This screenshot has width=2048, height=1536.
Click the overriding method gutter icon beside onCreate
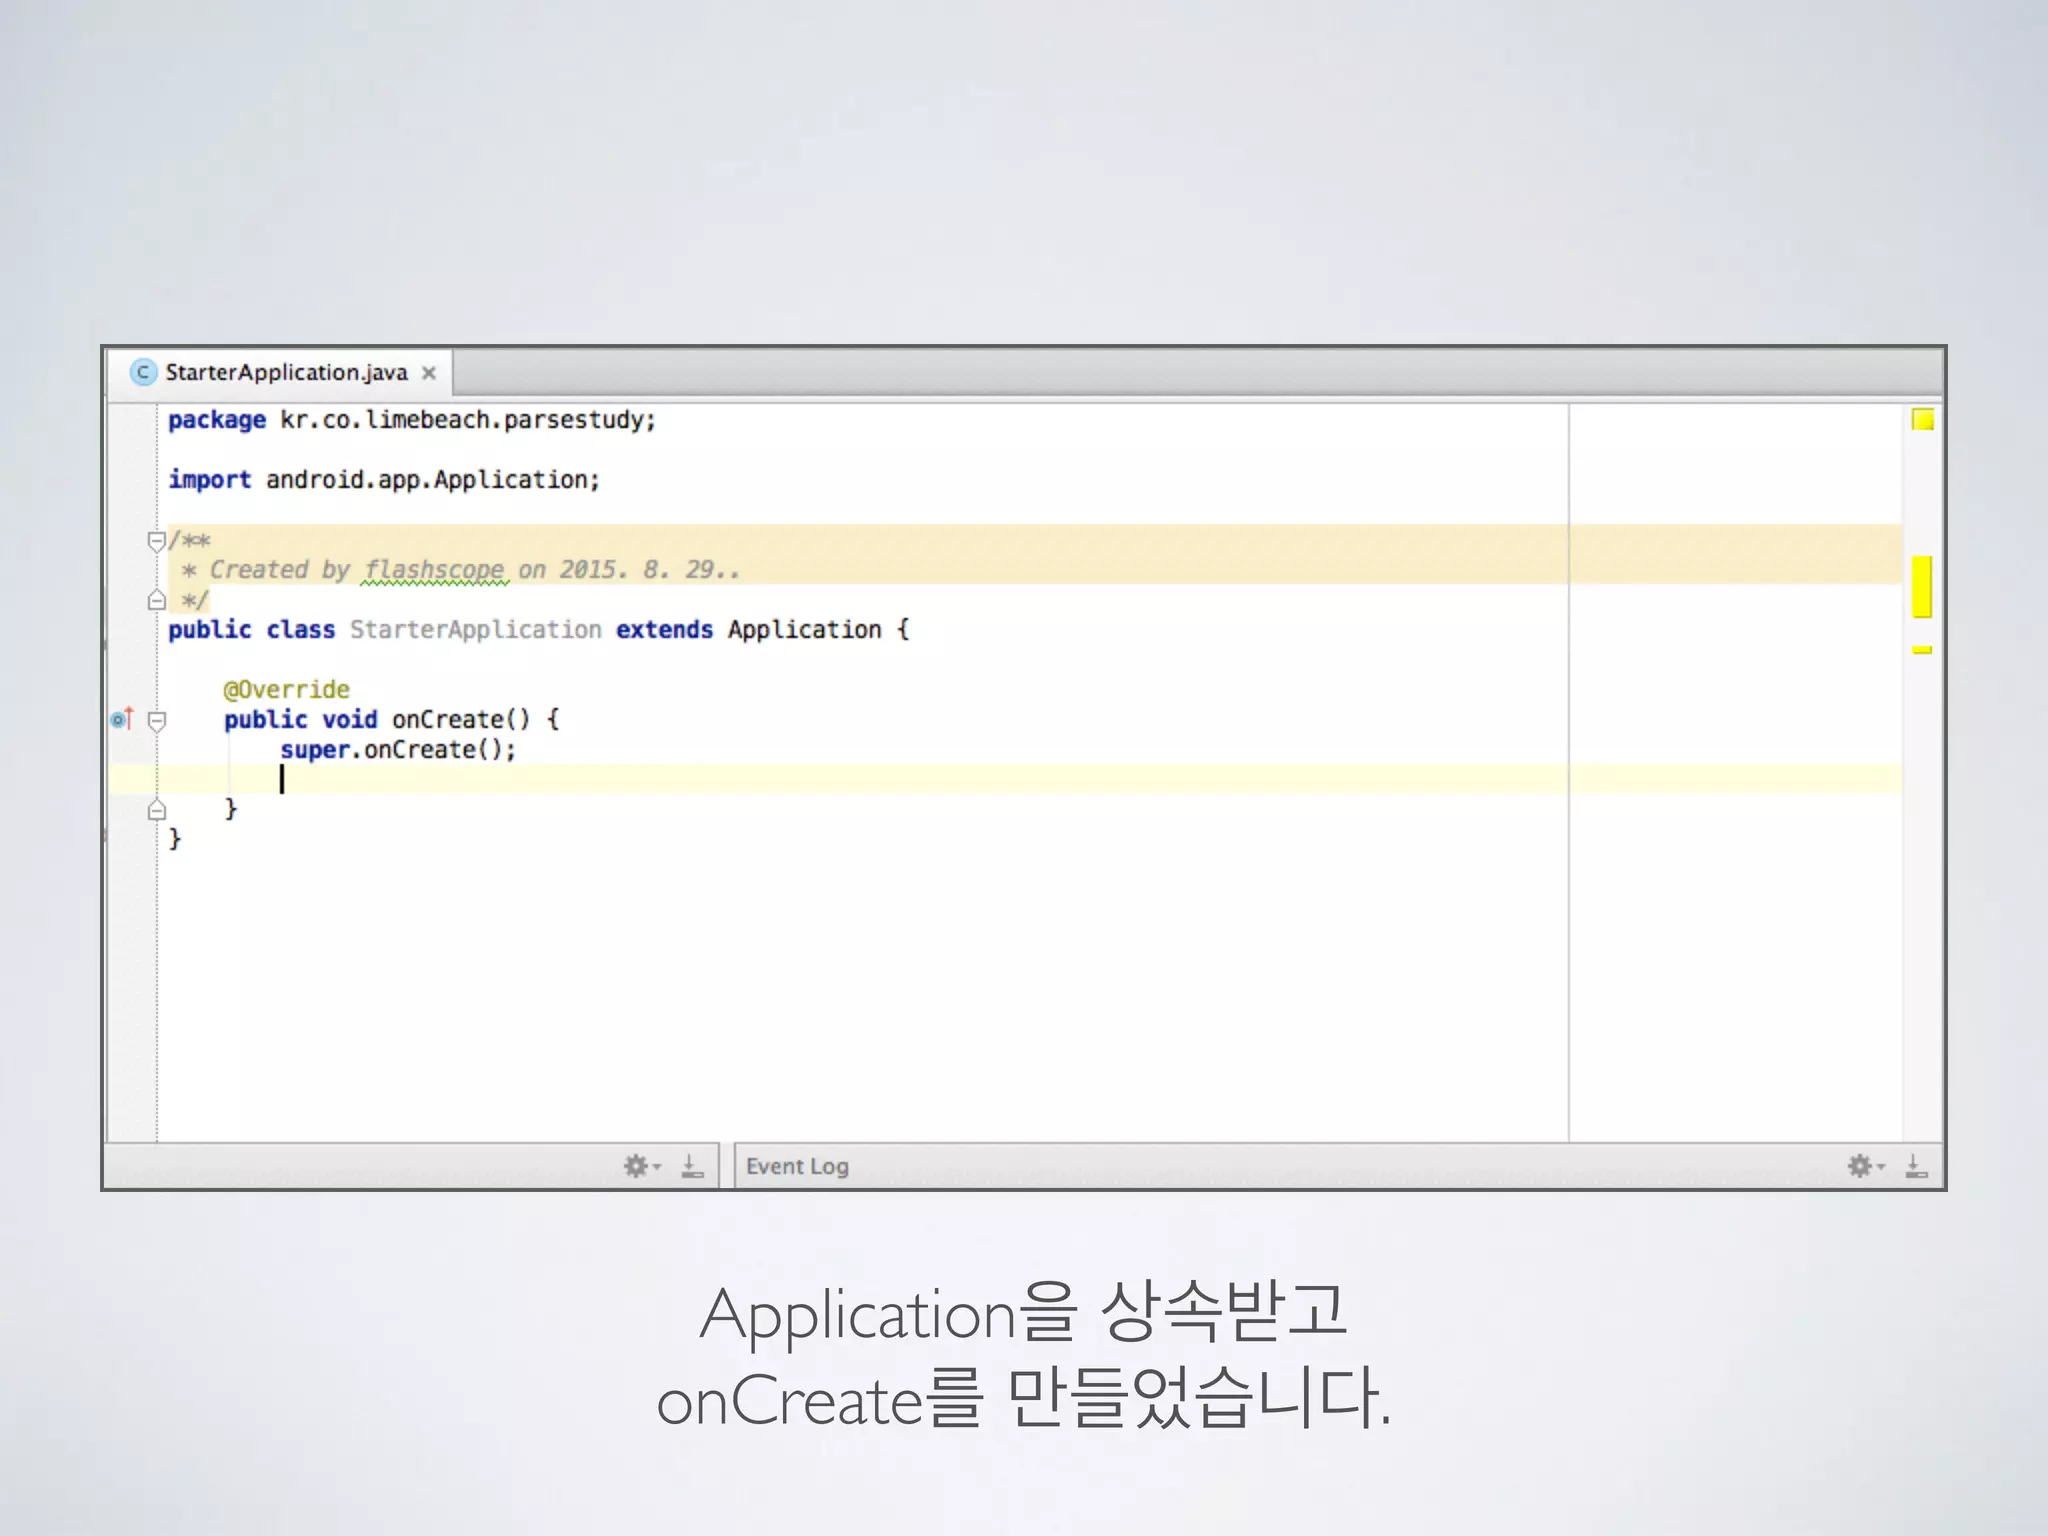pyautogui.click(x=122, y=719)
